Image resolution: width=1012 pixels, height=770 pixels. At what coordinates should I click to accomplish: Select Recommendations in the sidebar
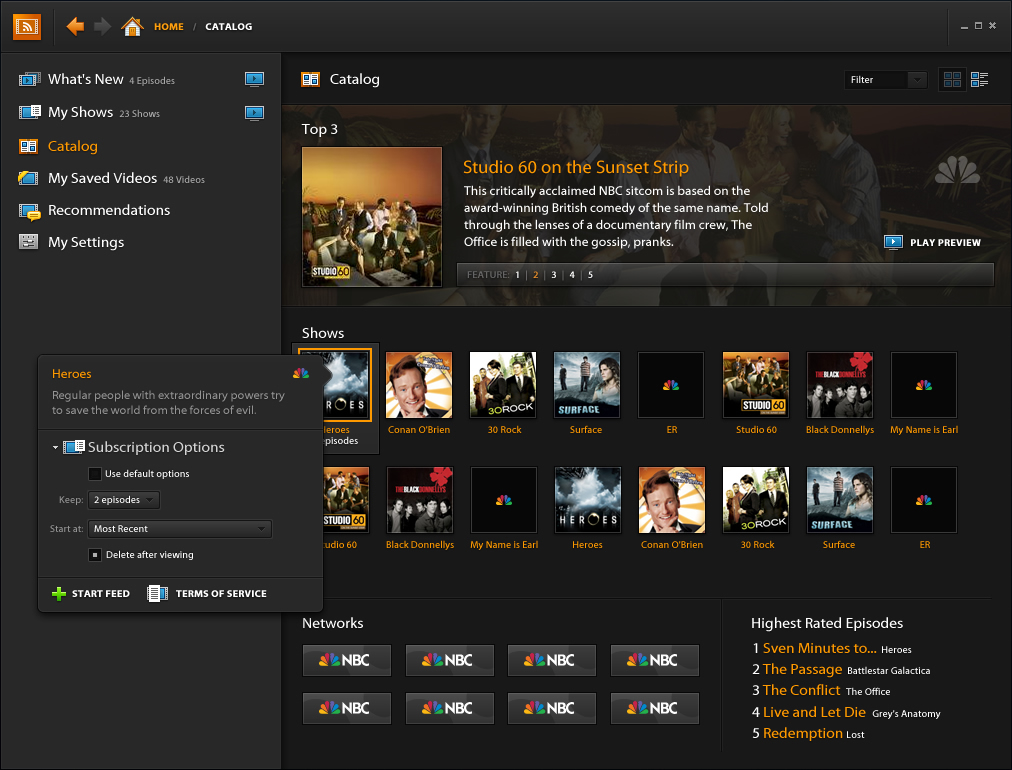[108, 210]
